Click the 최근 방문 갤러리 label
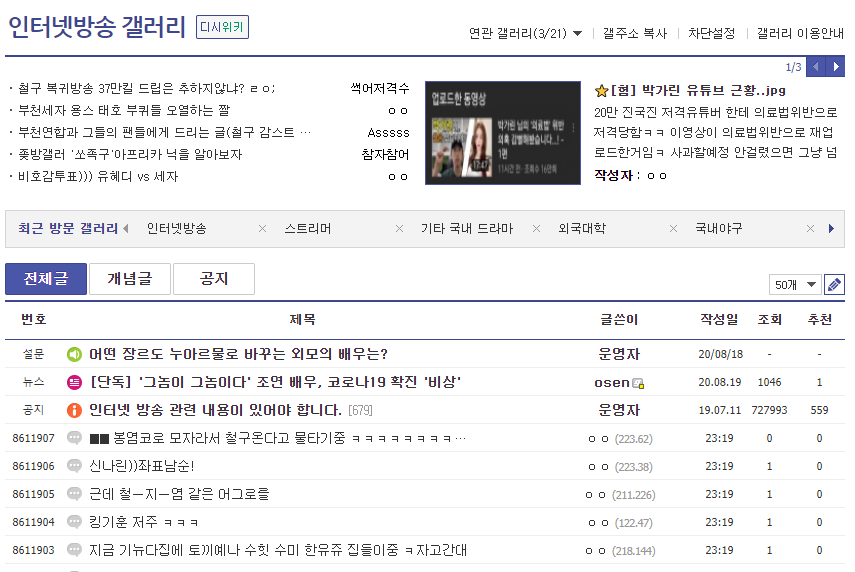The width and height of the screenshot is (855, 572). click(x=68, y=228)
